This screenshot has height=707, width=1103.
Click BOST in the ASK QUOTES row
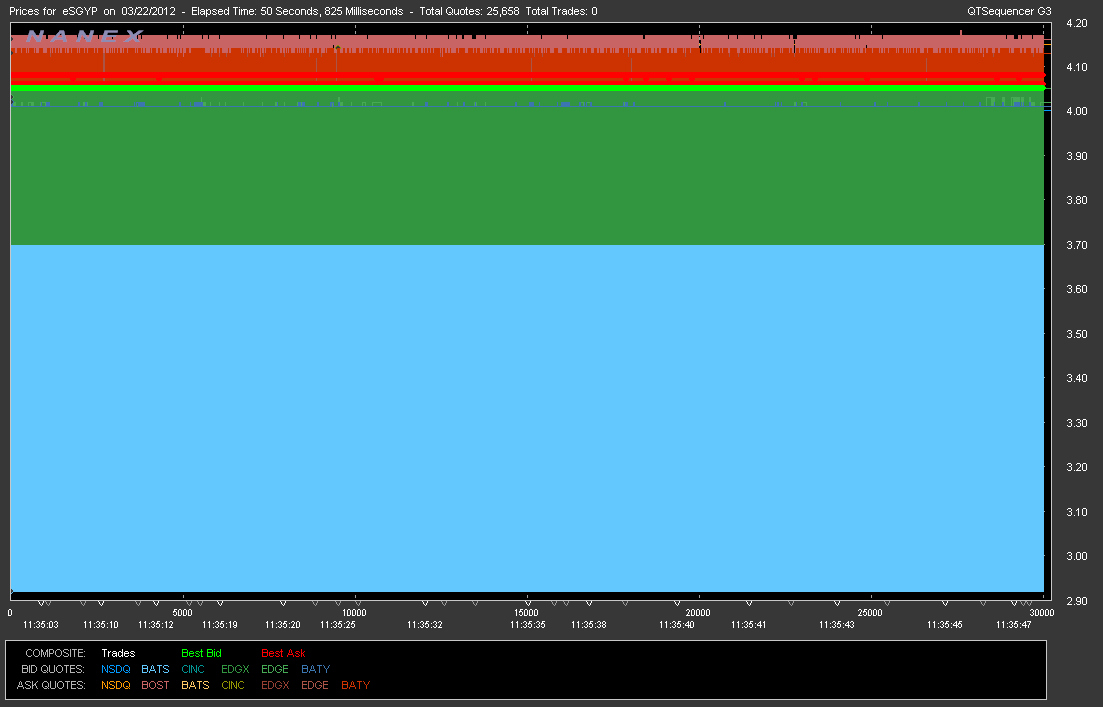click(x=155, y=685)
